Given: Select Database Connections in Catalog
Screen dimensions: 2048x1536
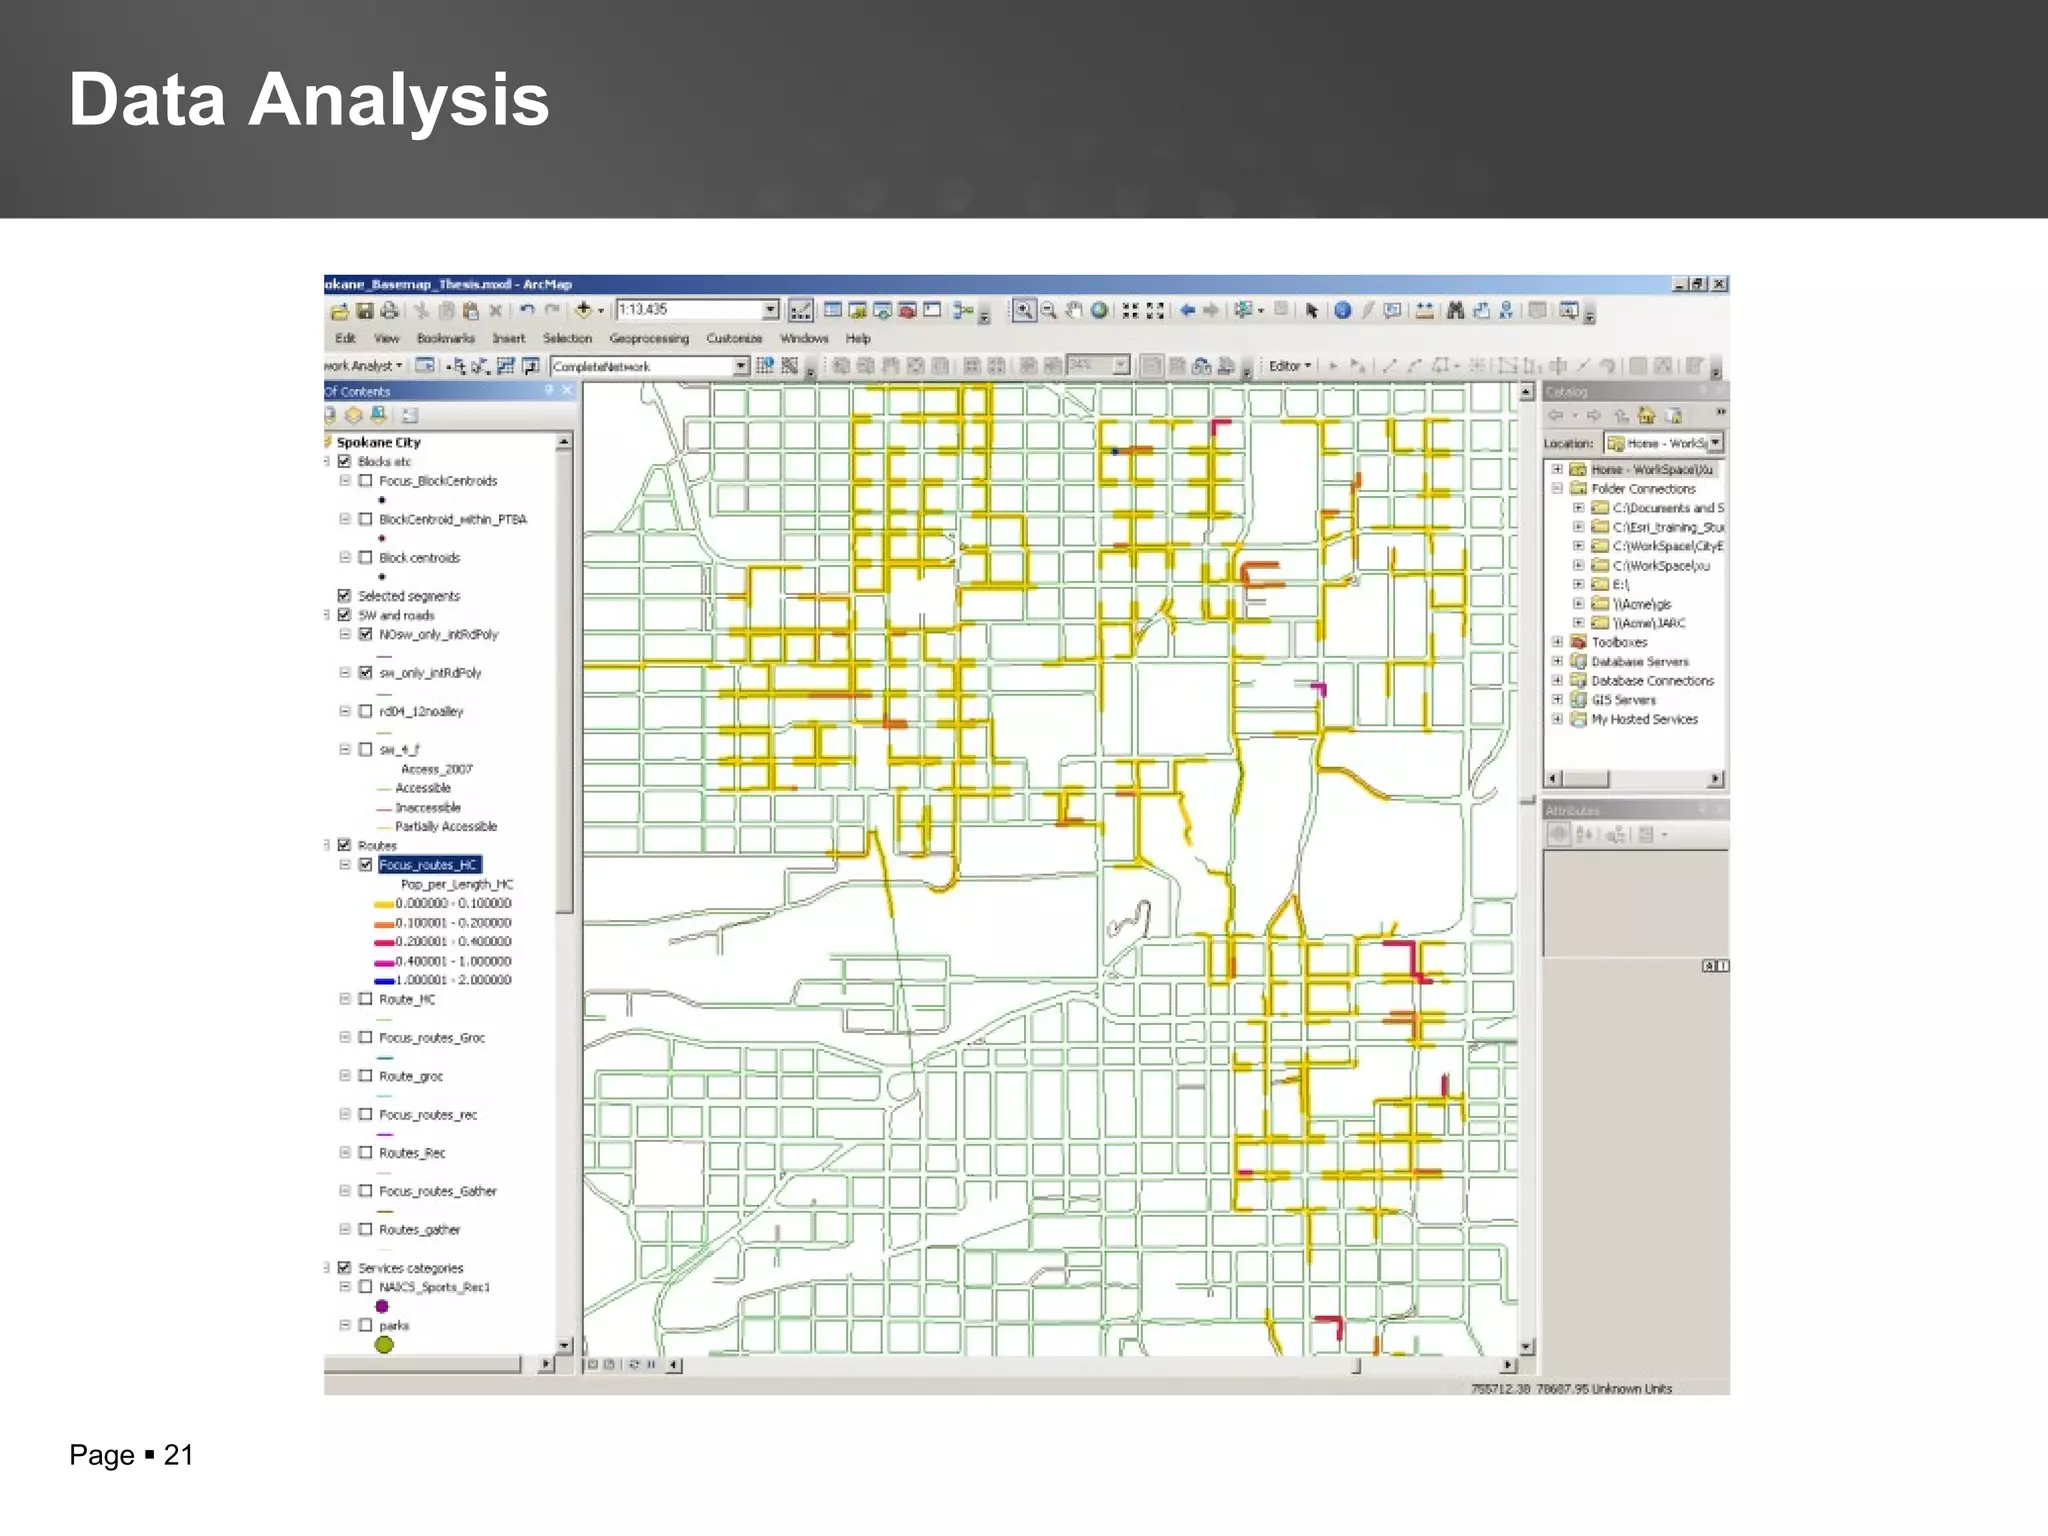Looking at the screenshot, I should pyautogui.click(x=1652, y=681).
